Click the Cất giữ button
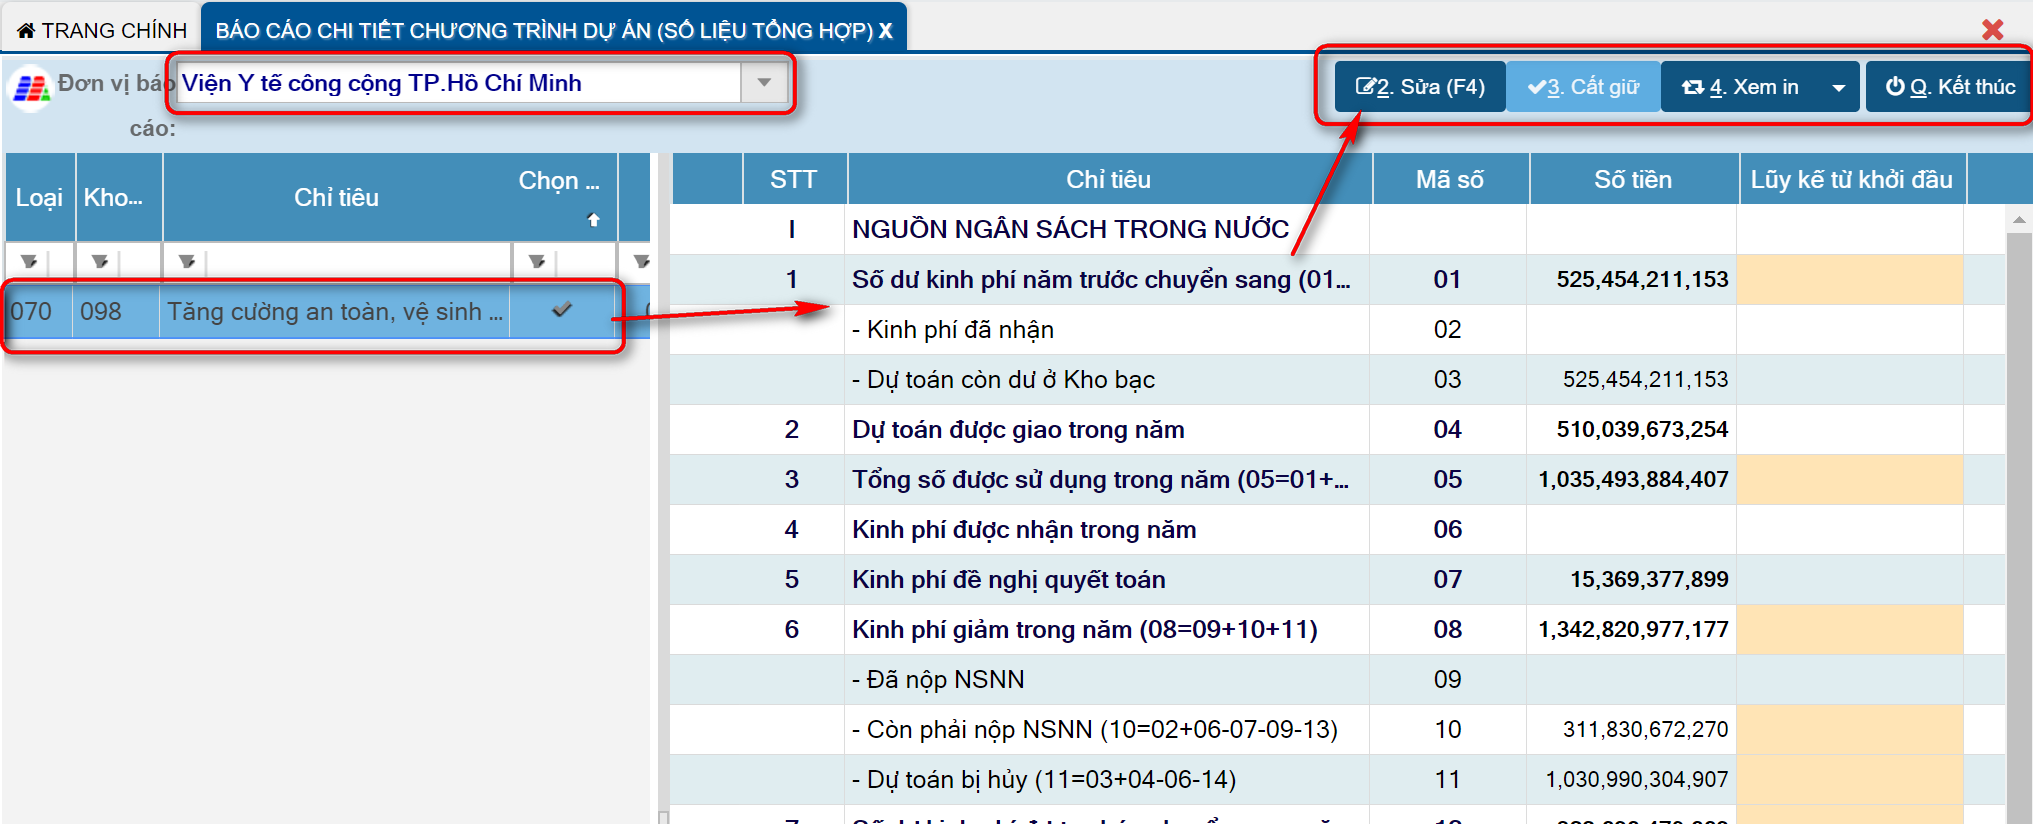Screen dimensions: 2033x824 (1583, 88)
